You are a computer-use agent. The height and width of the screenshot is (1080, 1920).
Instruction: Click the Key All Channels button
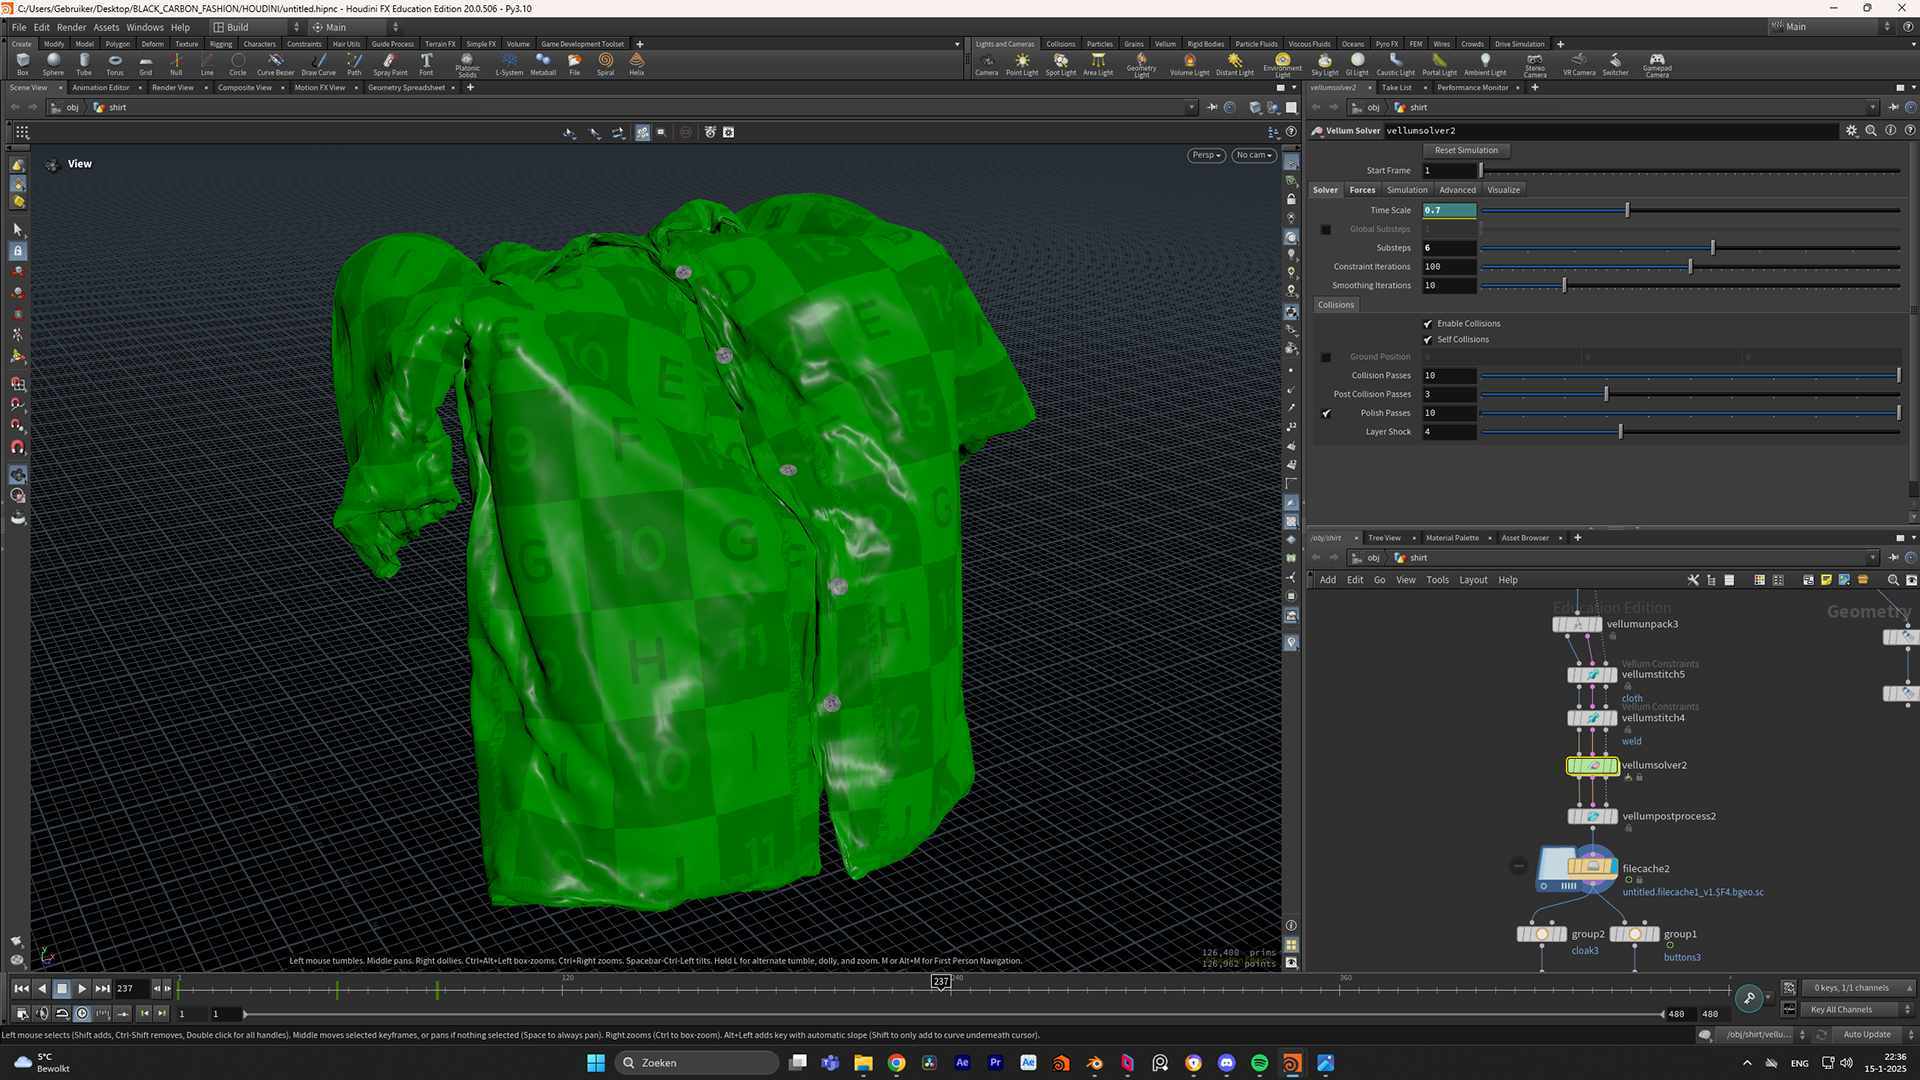[x=1841, y=1010]
